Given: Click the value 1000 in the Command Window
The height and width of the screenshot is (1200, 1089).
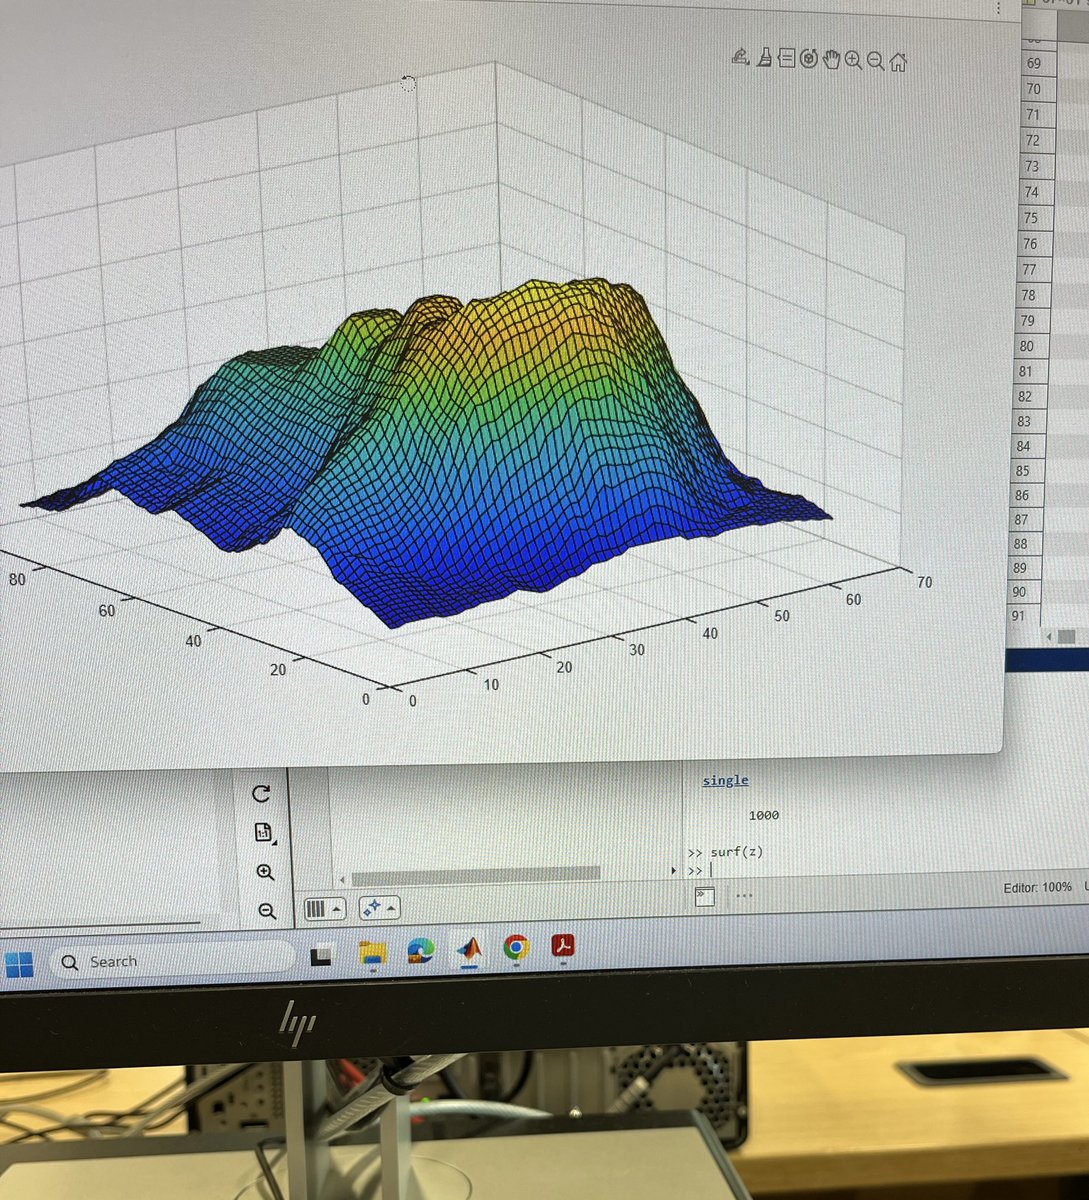Looking at the screenshot, I should [x=763, y=815].
